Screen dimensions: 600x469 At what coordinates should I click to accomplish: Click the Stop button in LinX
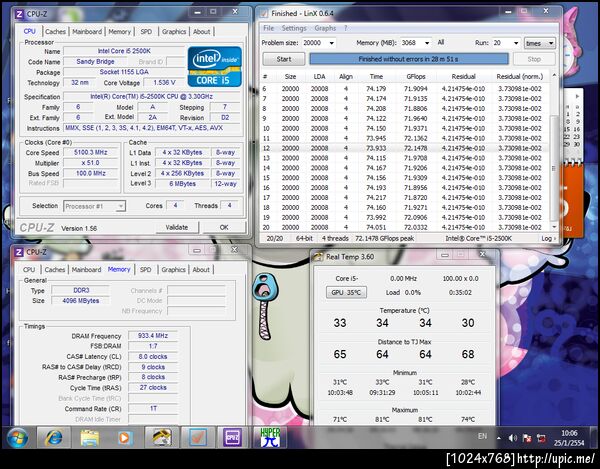point(534,59)
